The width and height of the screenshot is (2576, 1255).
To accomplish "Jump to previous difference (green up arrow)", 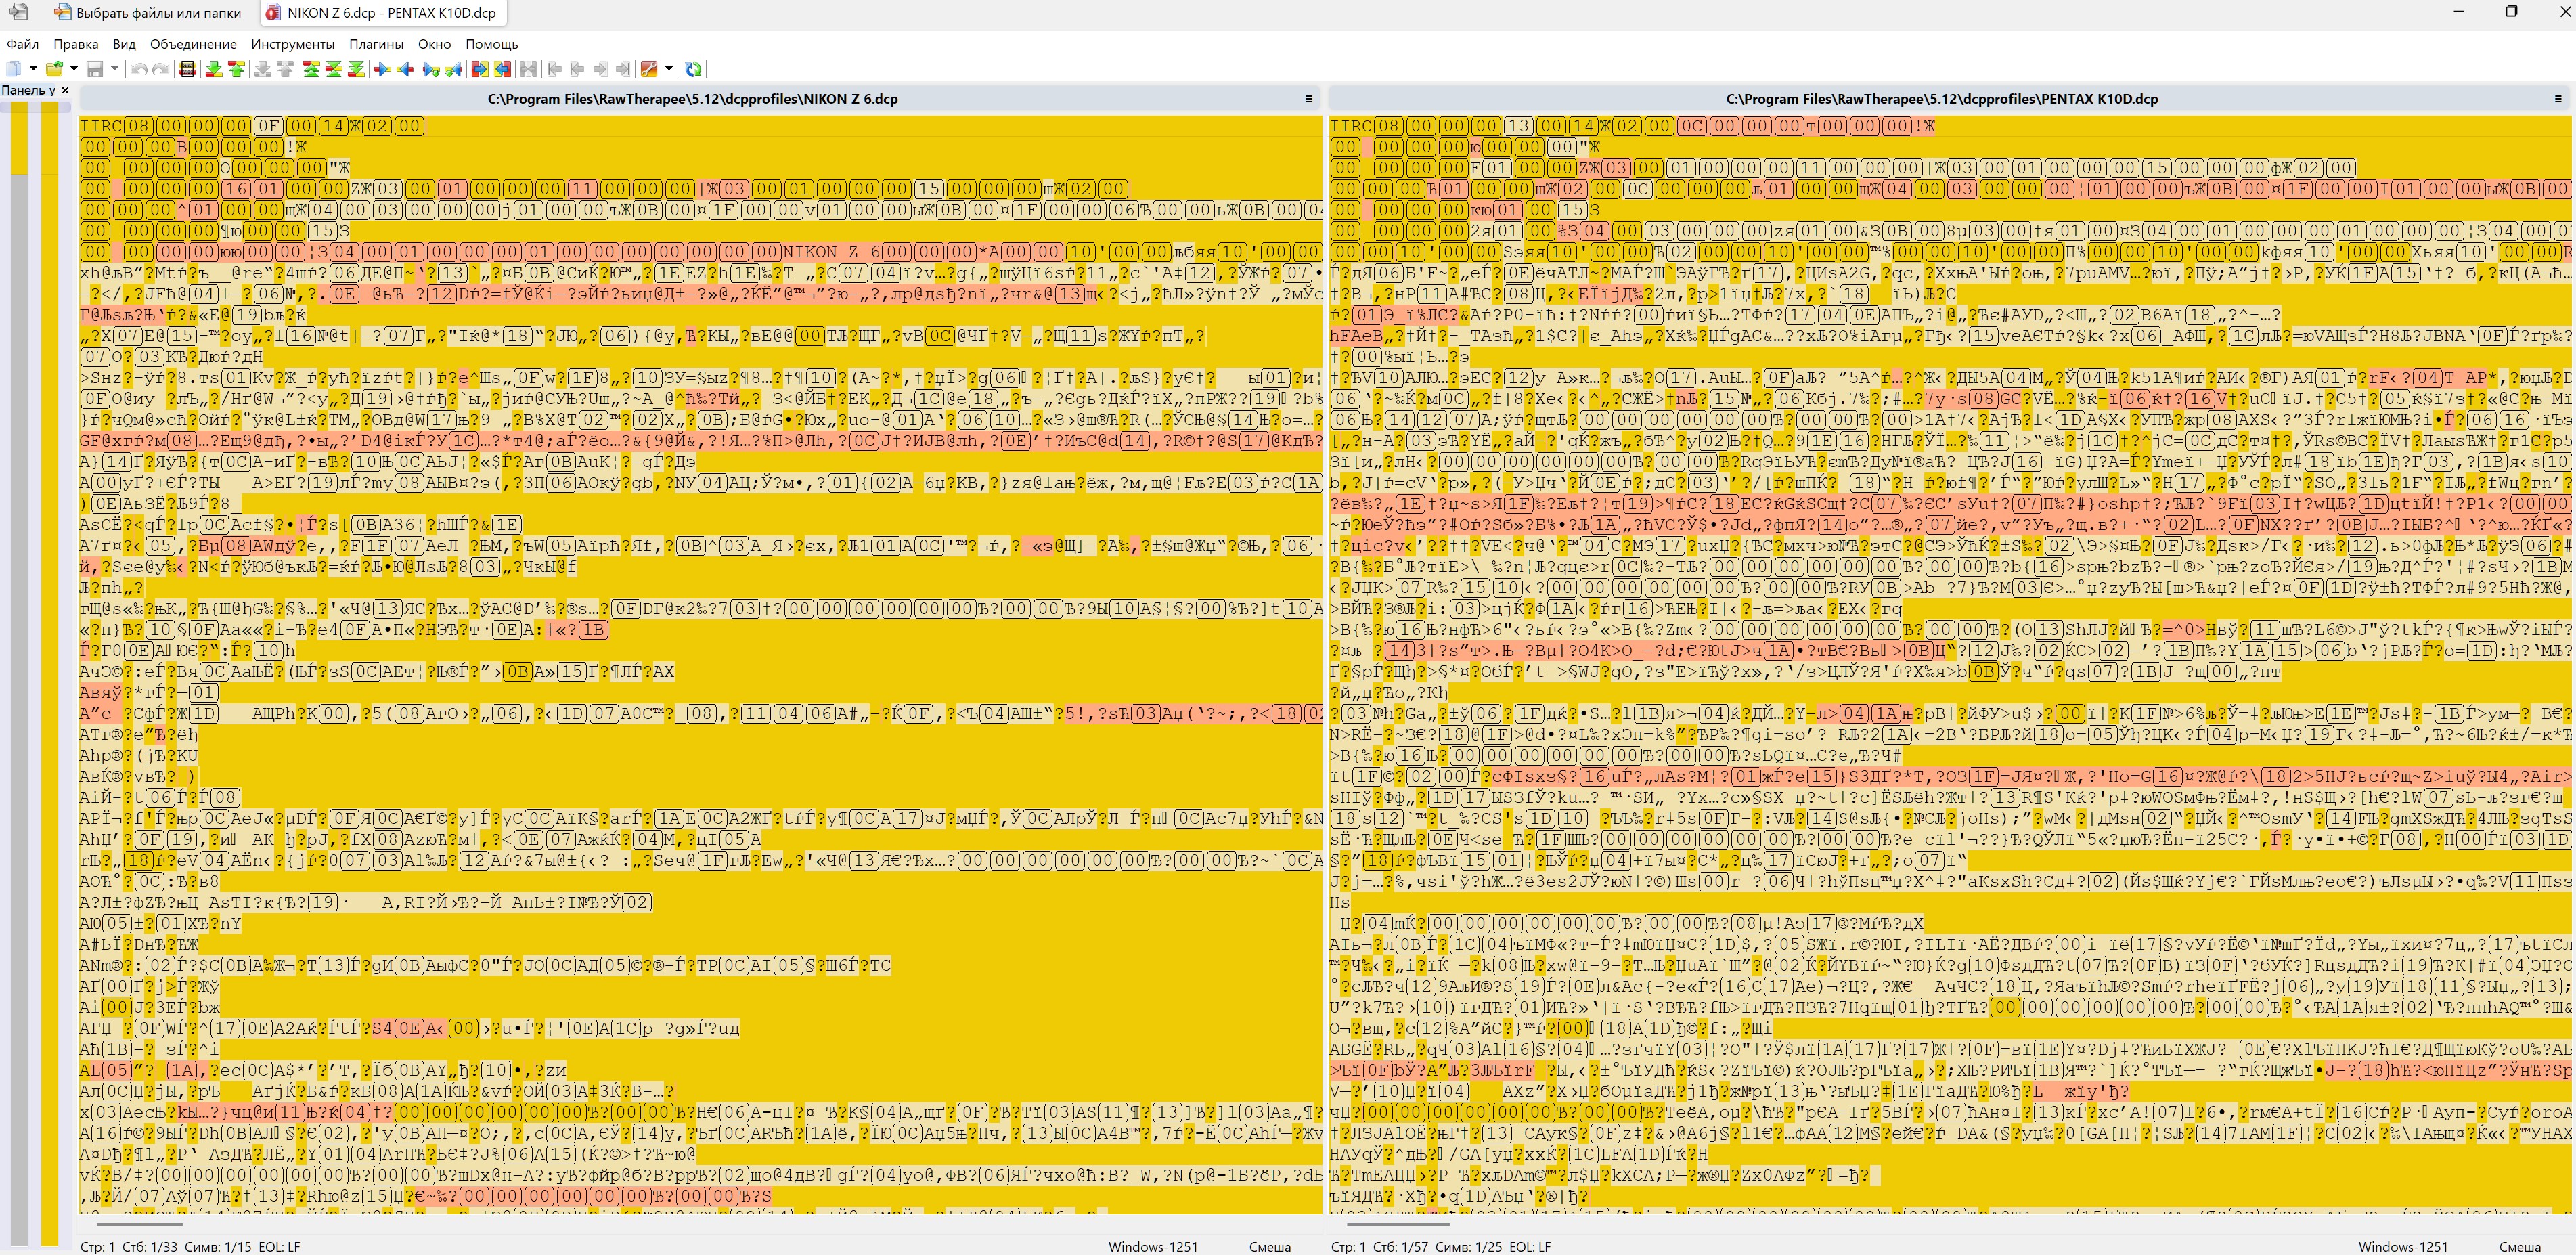I will pyautogui.click(x=236, y=69).
